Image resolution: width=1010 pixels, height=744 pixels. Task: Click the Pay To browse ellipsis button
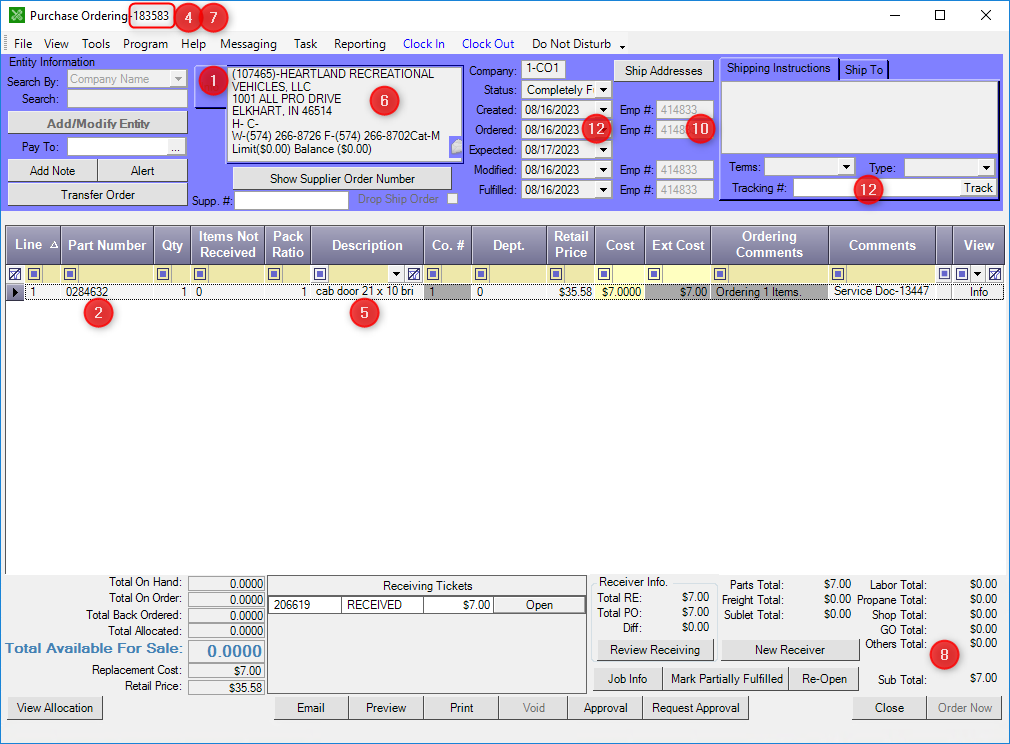point(176,148)
